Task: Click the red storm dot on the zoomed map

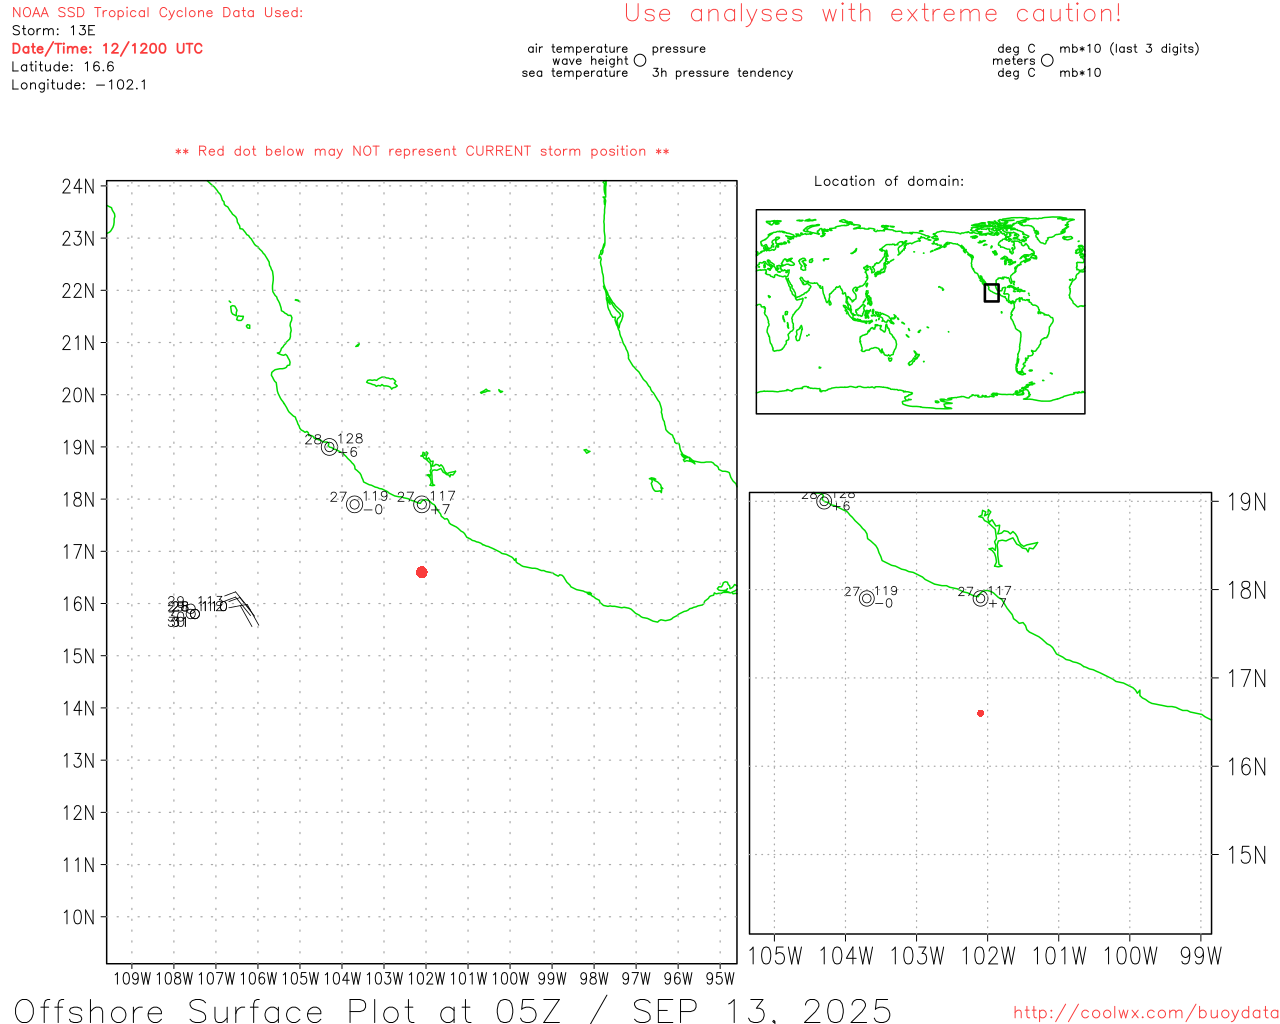Action: 980,713
